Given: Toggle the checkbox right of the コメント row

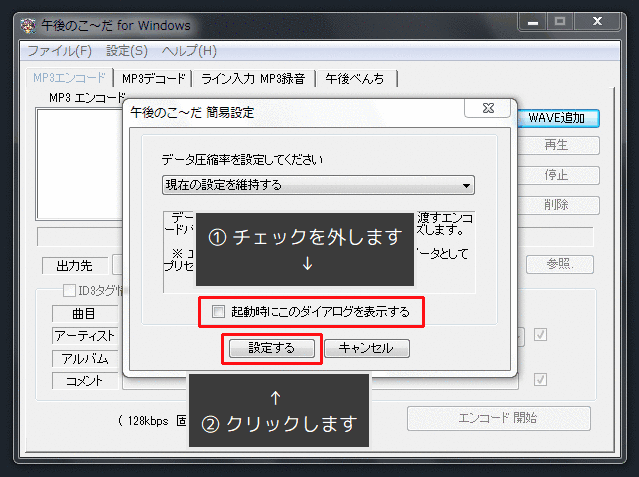Looking at the screenshot, I should click(x=541, y=380).
